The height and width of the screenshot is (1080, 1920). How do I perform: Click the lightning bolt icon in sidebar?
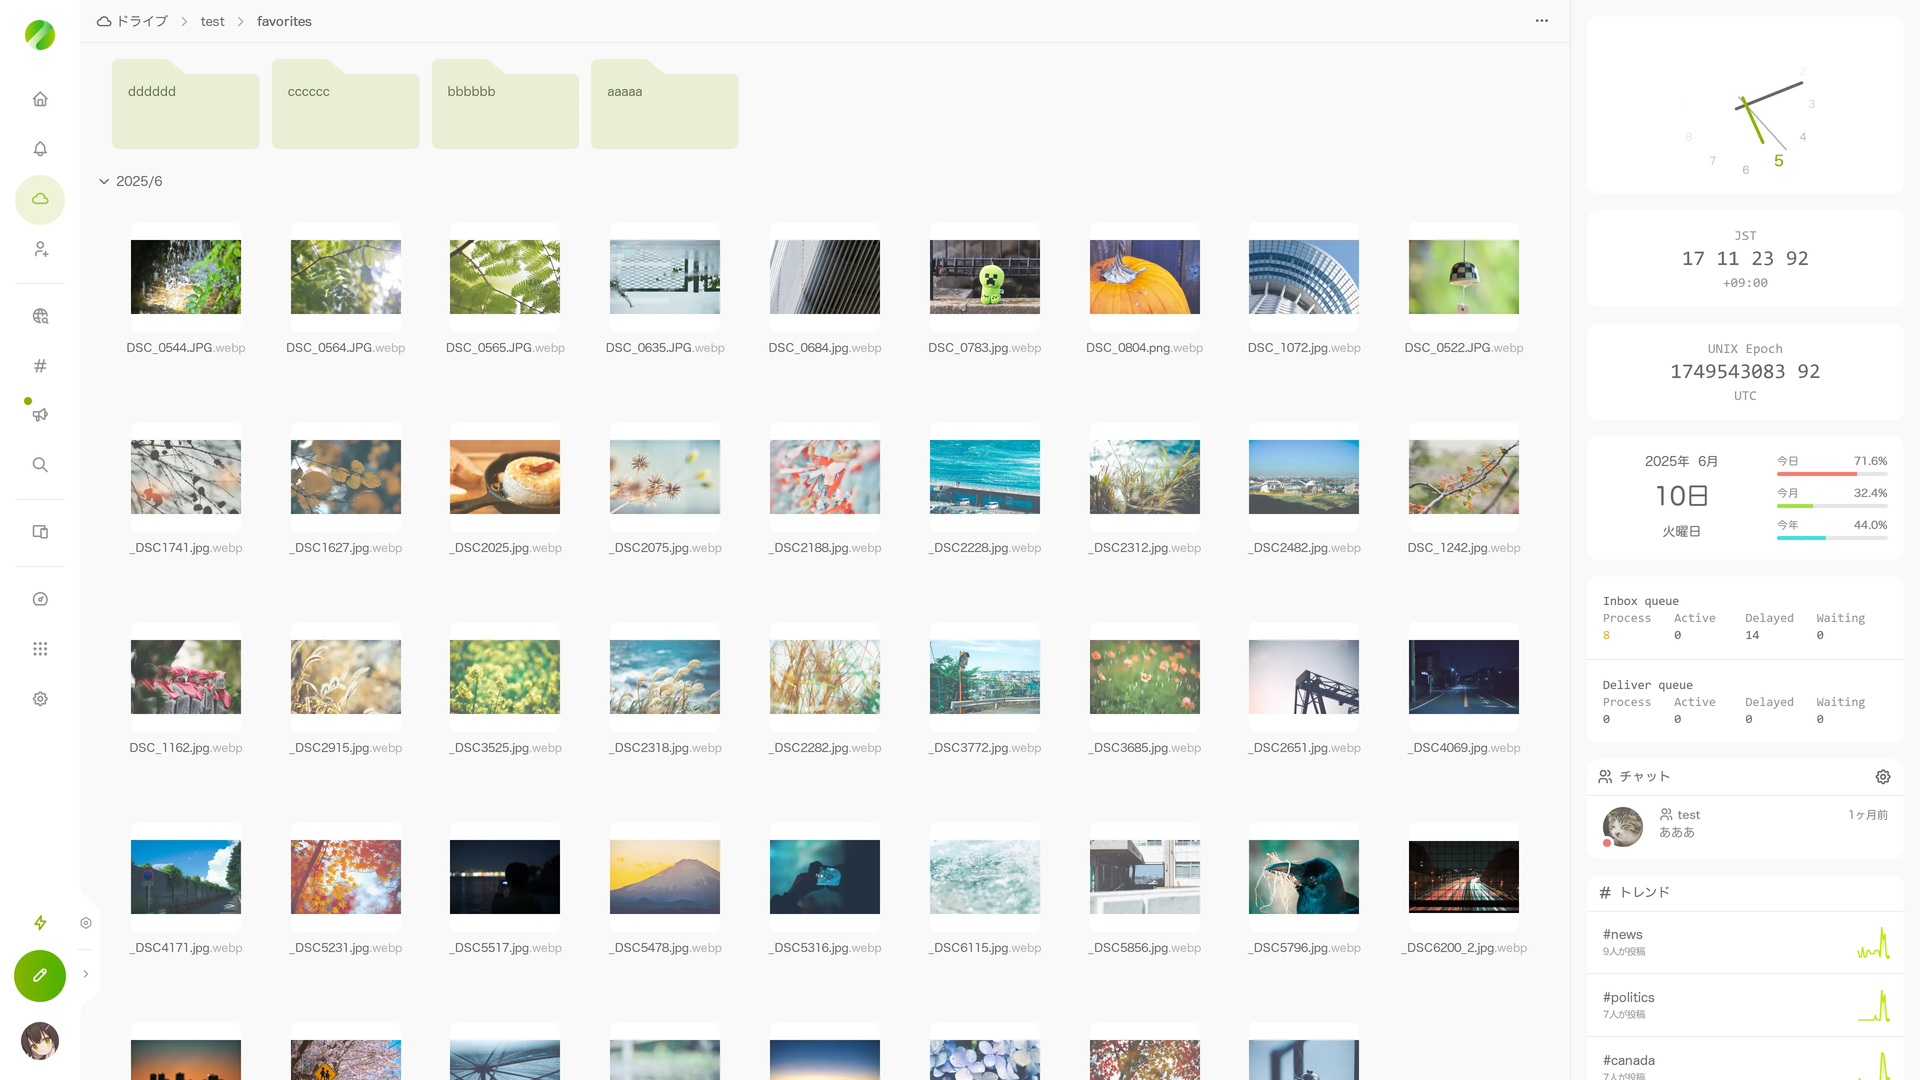click(40, 923)
